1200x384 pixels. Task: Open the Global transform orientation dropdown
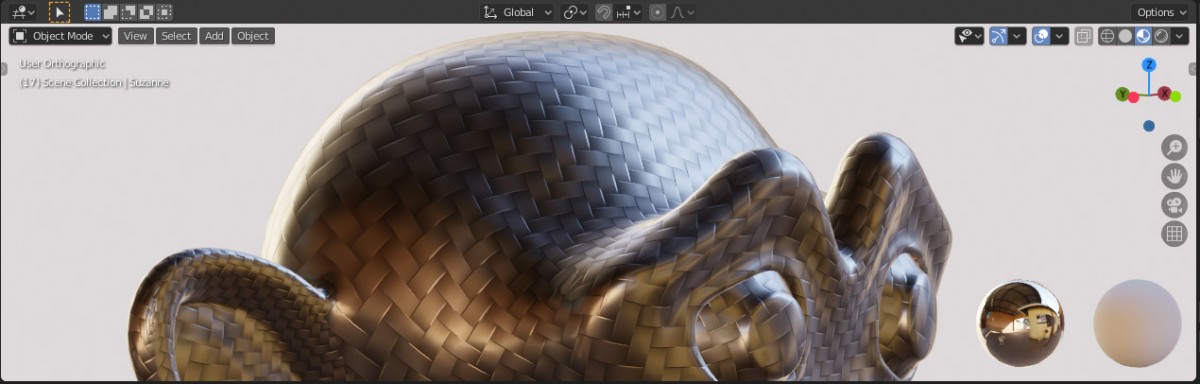tap(517, 12)
